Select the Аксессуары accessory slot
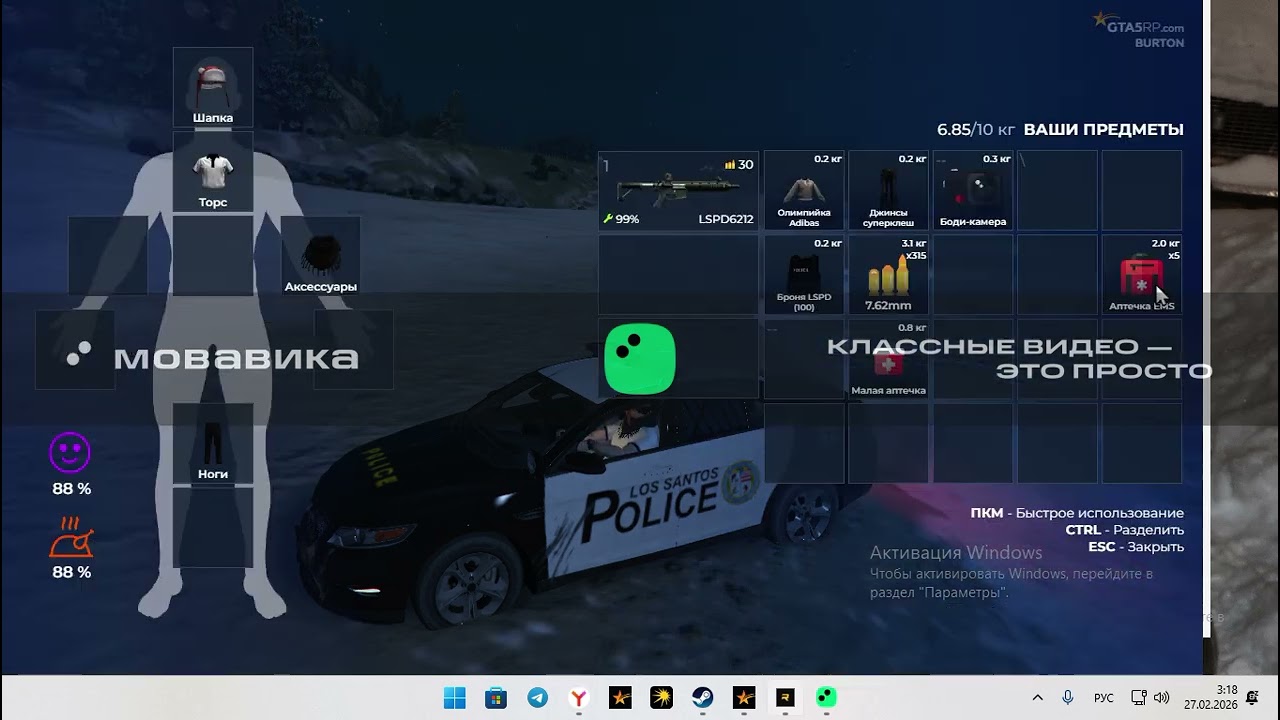The width and height of the screenshot is (1280, 720). 321,256
